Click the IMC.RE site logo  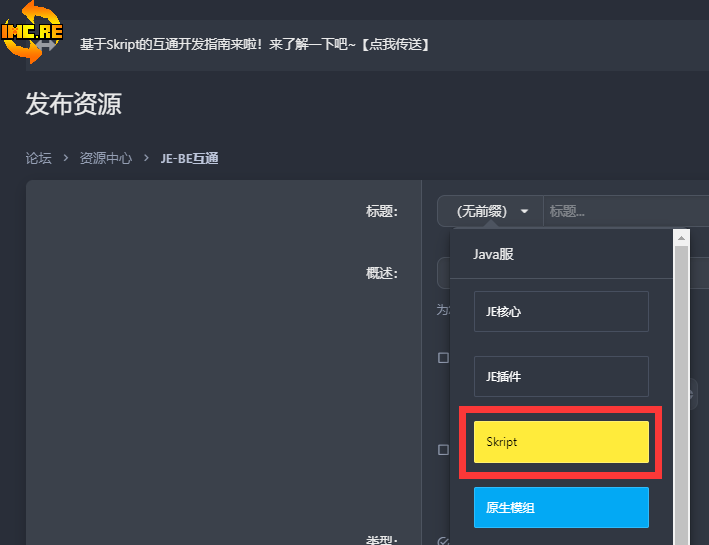click(x=32, y=32)
